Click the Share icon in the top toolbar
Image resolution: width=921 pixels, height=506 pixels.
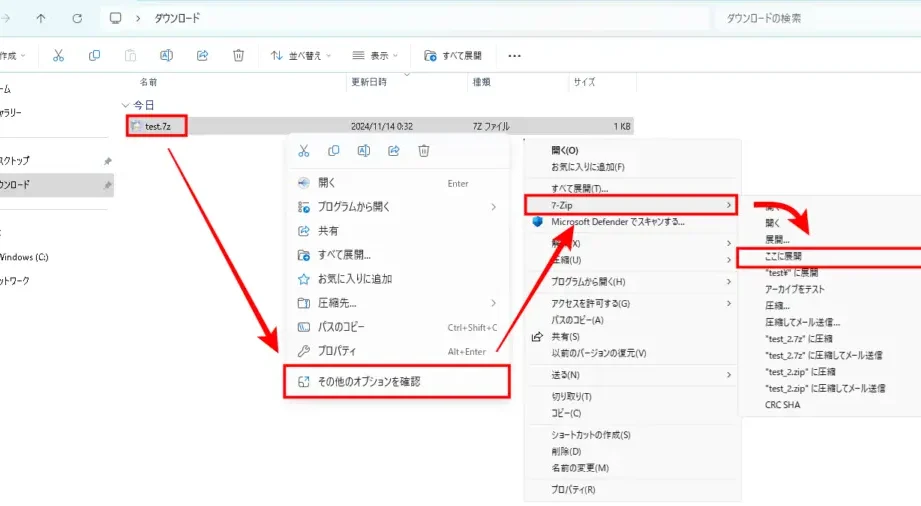[x=202, y=56]
